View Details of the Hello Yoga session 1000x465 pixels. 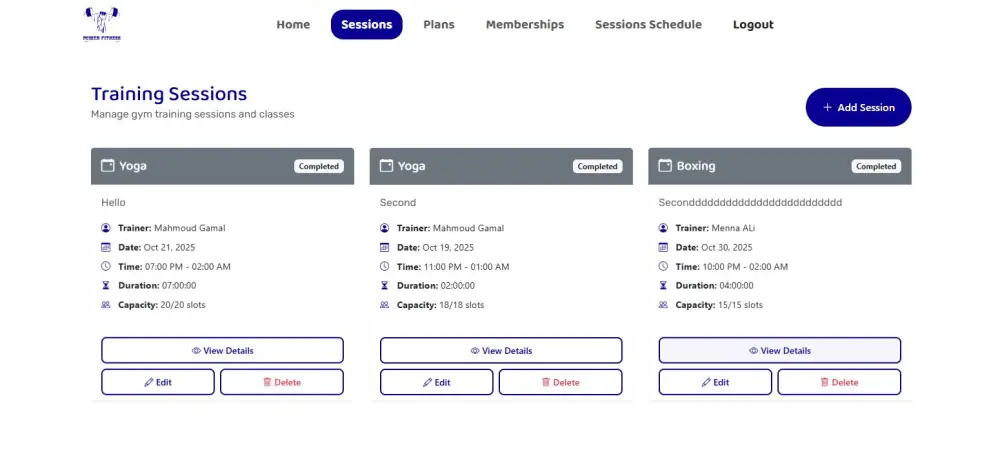pyautogui.click(x=223, y=350)
